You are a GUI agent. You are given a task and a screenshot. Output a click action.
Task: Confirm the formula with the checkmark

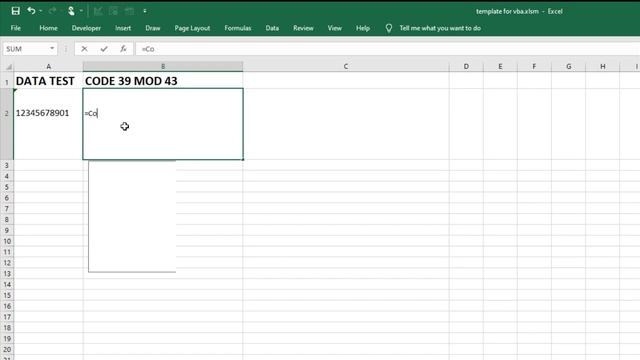tap(104, 49)
